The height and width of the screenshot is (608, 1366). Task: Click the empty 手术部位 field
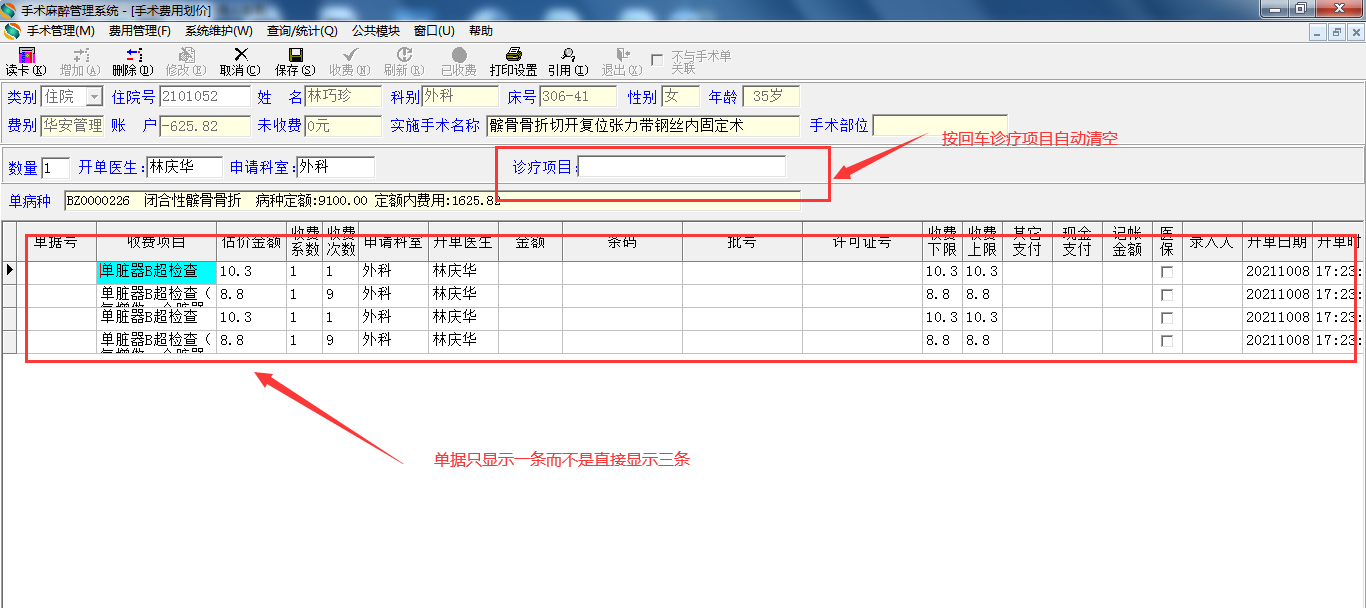coord(940,126)
